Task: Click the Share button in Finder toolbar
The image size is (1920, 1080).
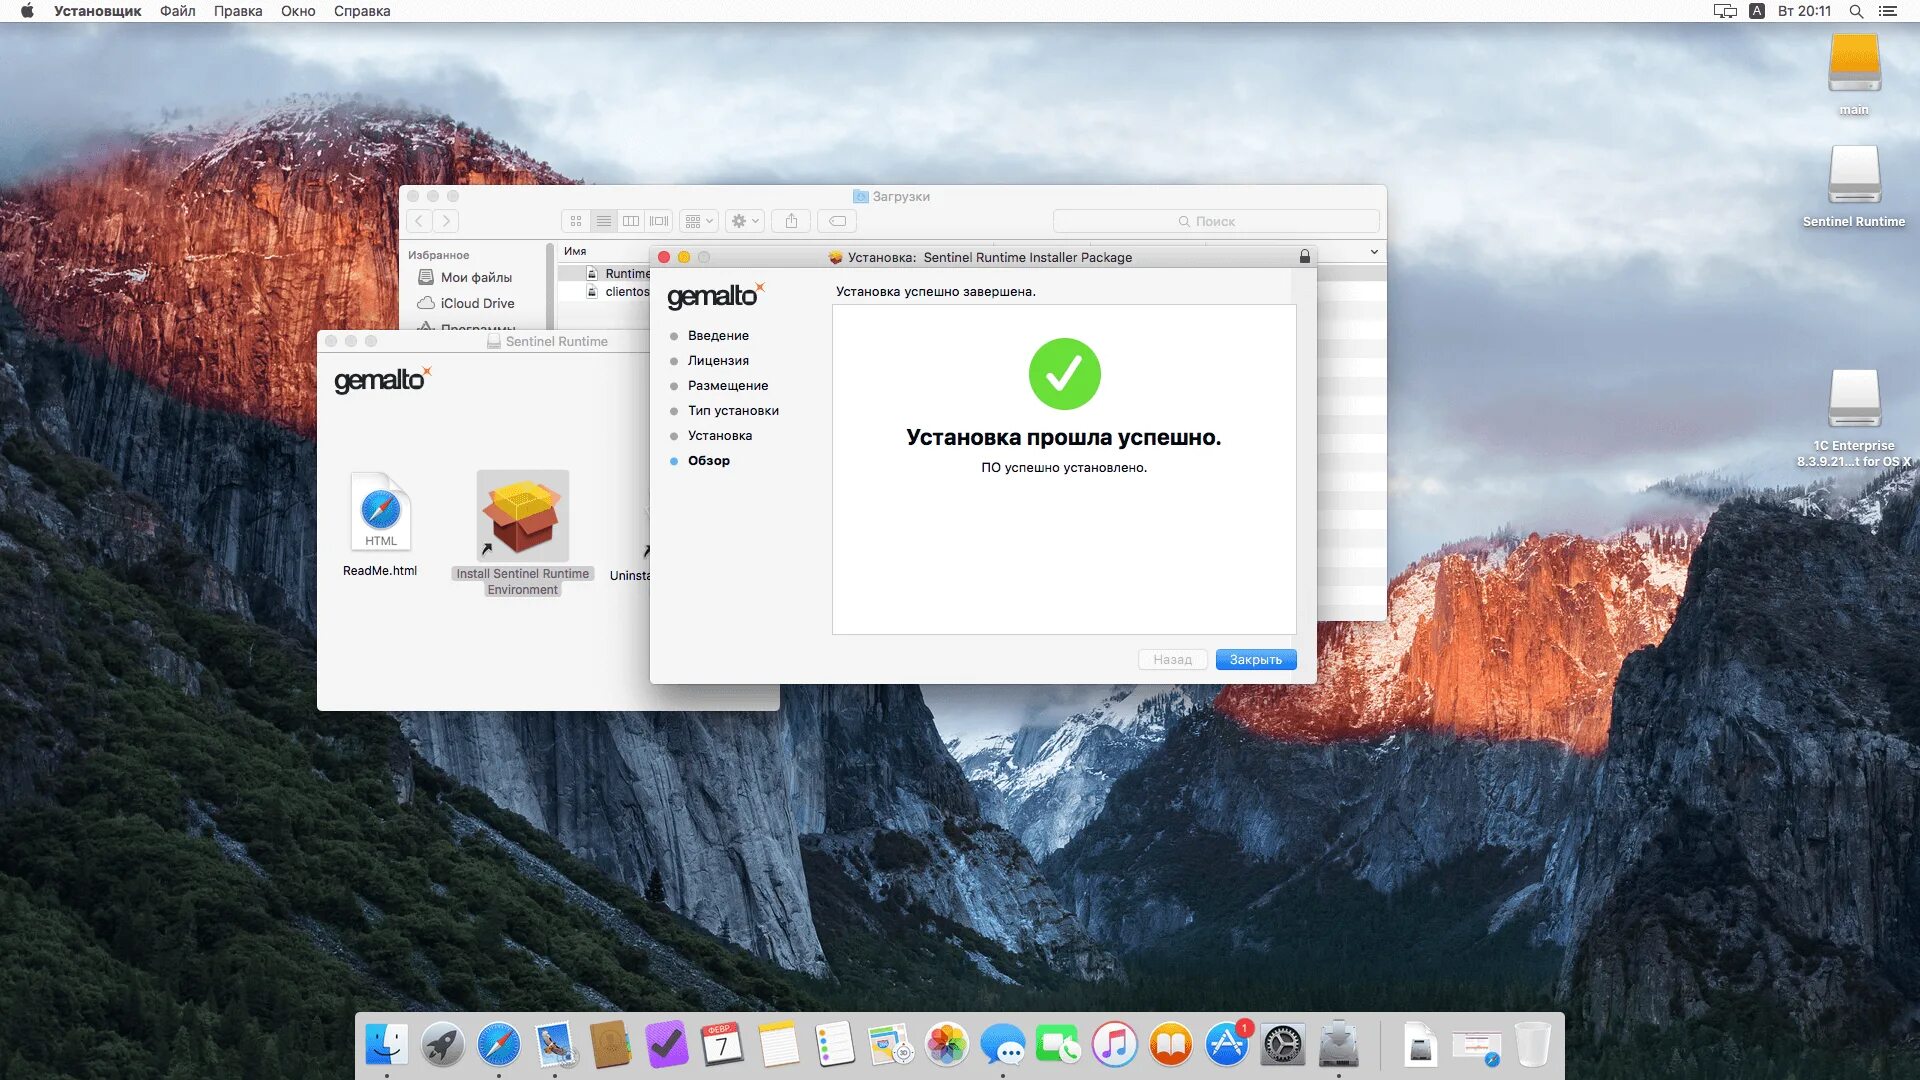Action: [791, 221]
